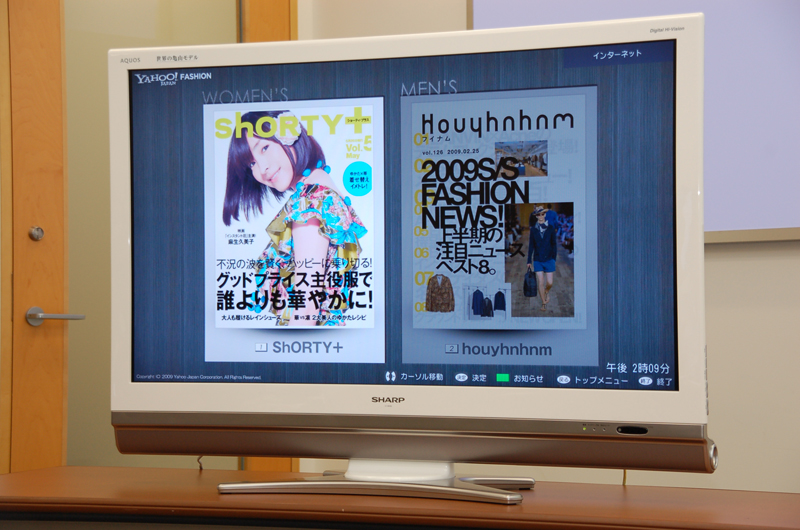Click the 決定 oval button icon
The image size is (800, 530).
[461, 377]
